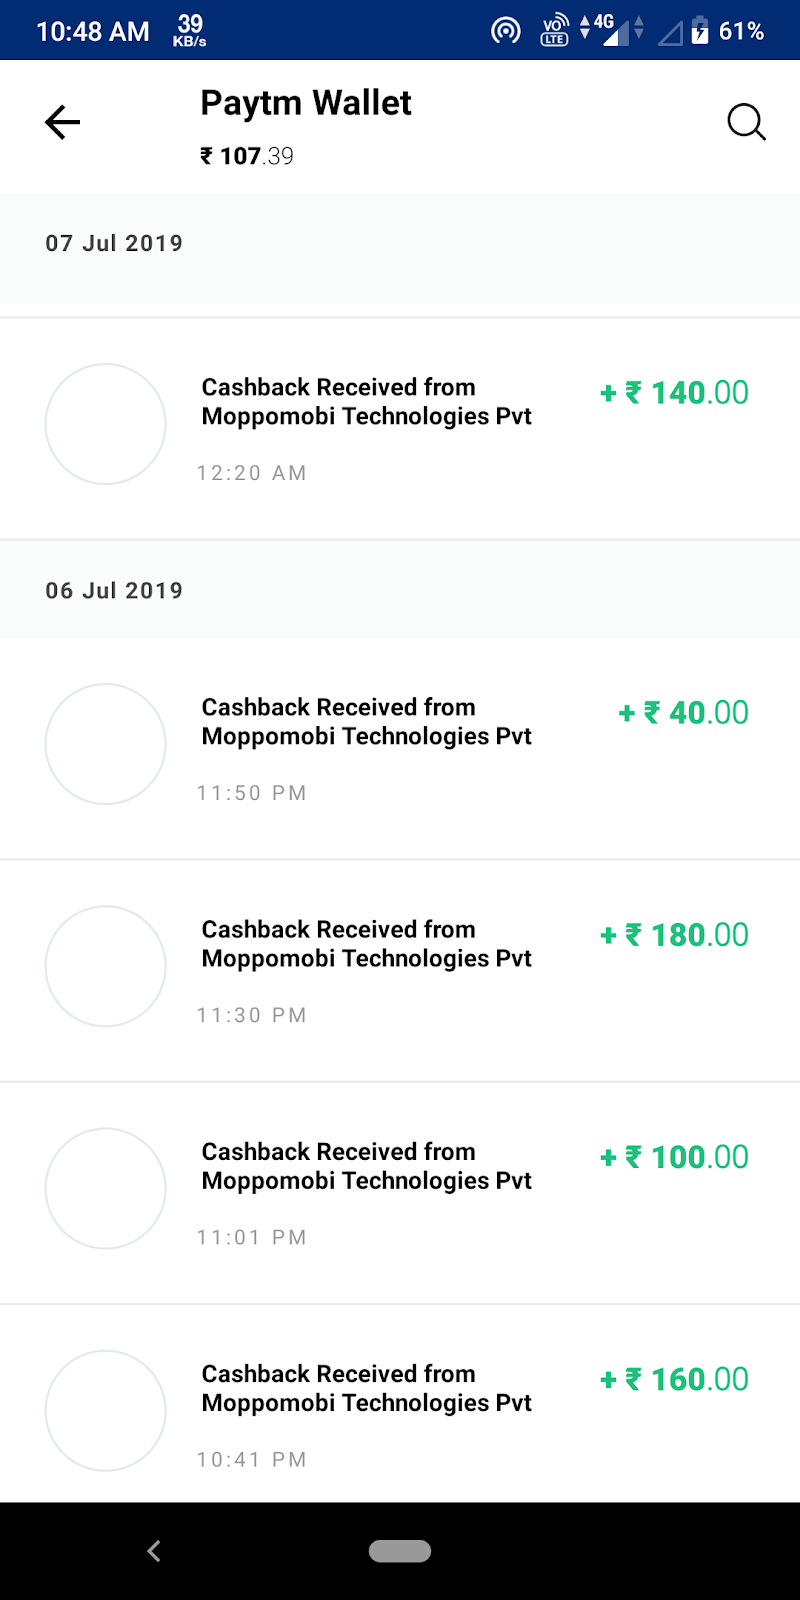Tap avatar circle of ₹100.00 cashback
The width and height of the screenshot is (800, 1600).
coord(106,1188)
